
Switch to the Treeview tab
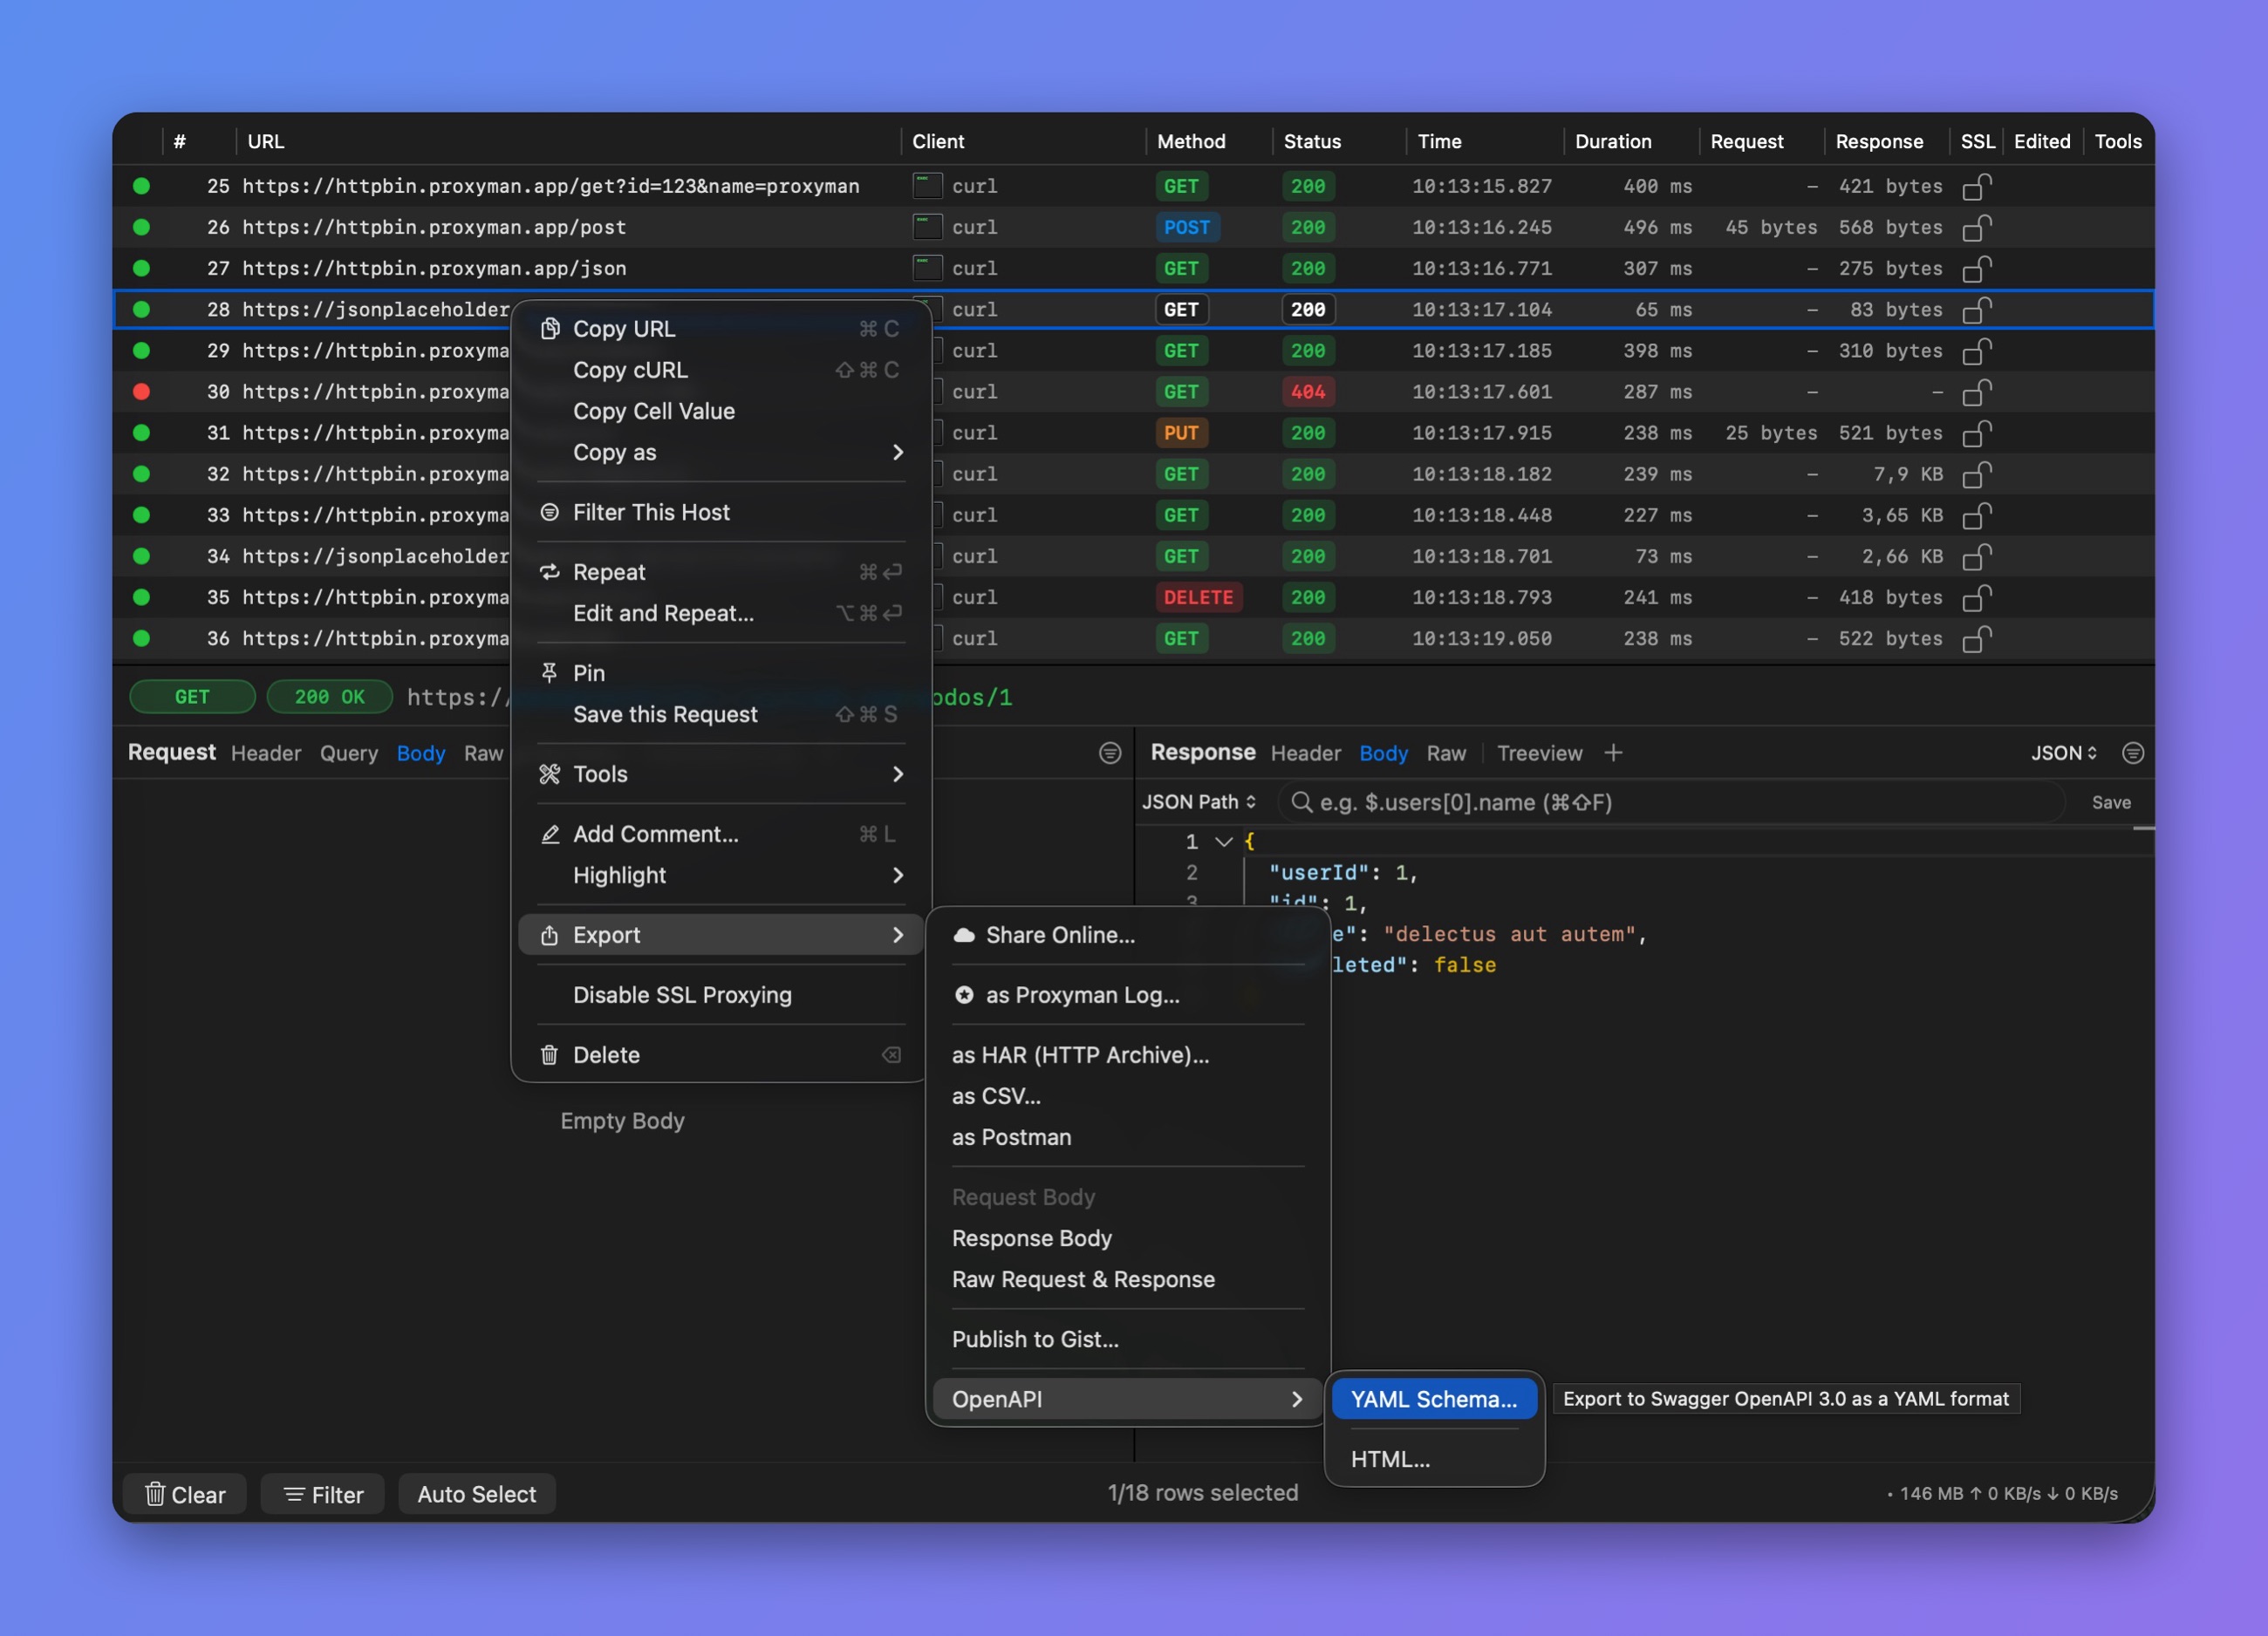(1539, 753)
